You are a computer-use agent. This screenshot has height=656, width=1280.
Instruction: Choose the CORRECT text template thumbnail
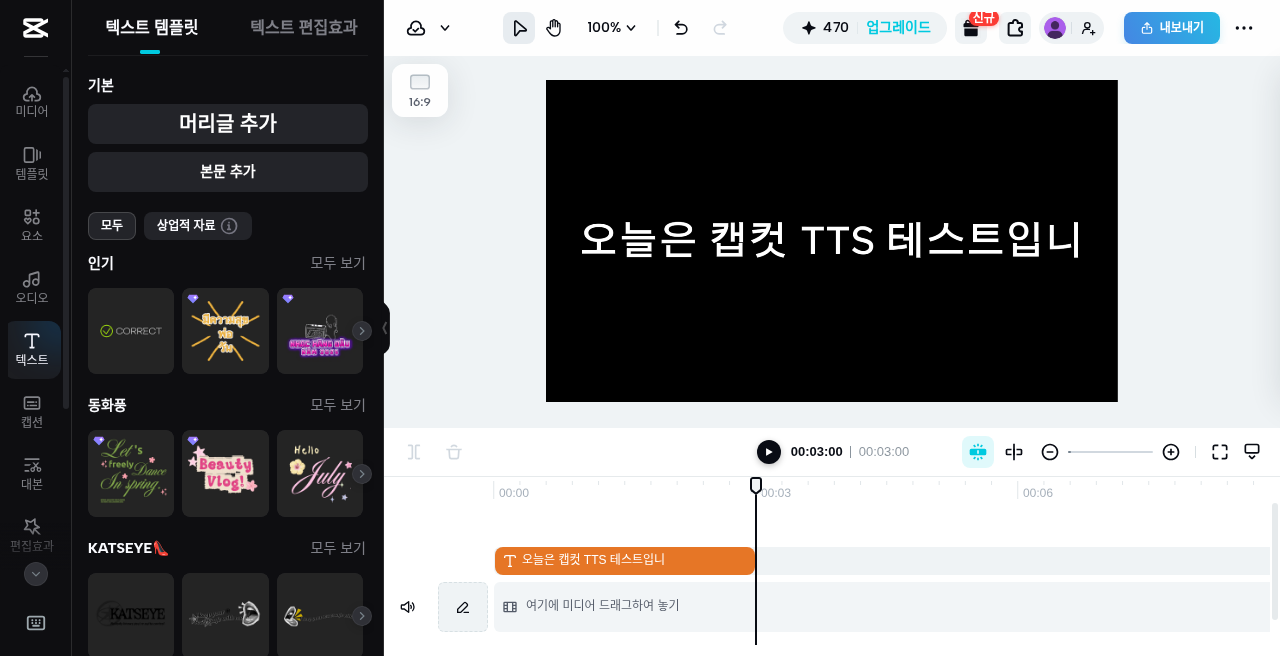click(131, 331)
